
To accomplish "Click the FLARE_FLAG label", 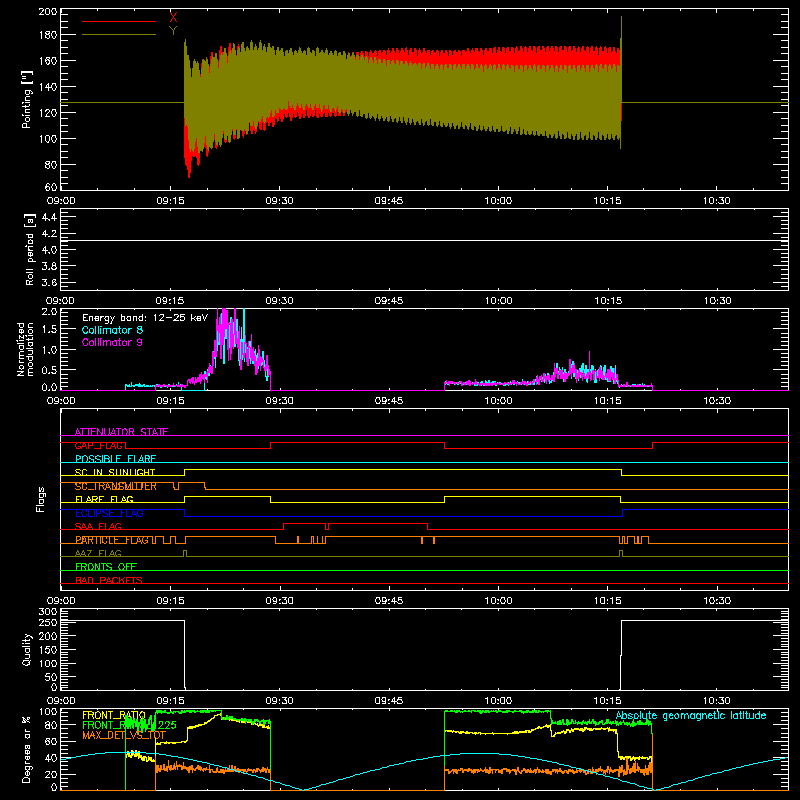I will (104, 499).
